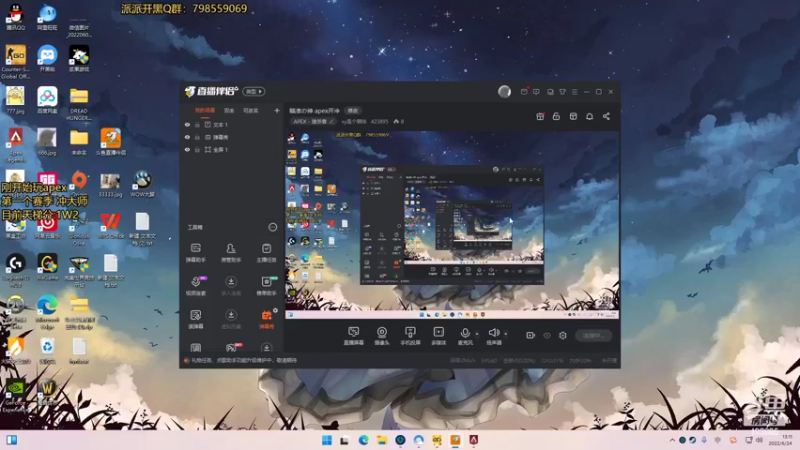Hide the 全屏 1 source layer

pos(187,149)
